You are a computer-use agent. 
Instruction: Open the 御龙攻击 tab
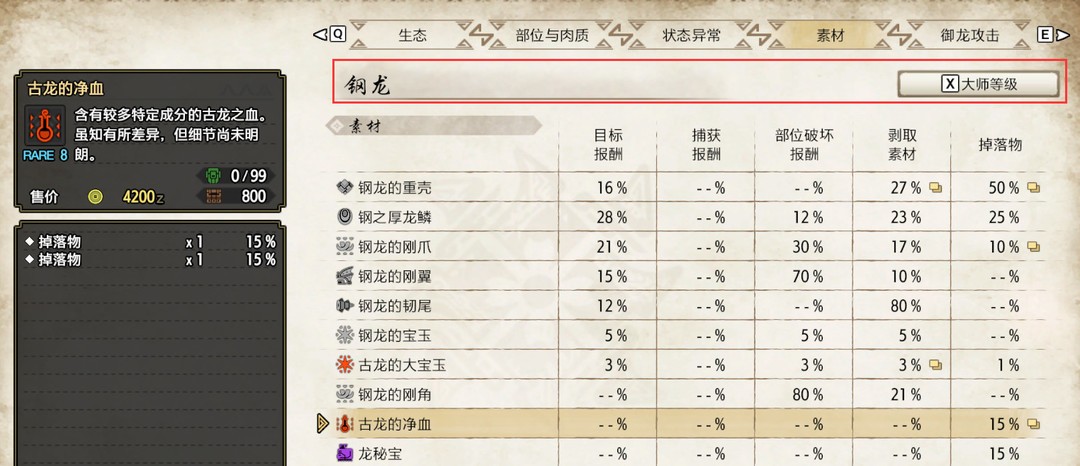click(969, 35)
